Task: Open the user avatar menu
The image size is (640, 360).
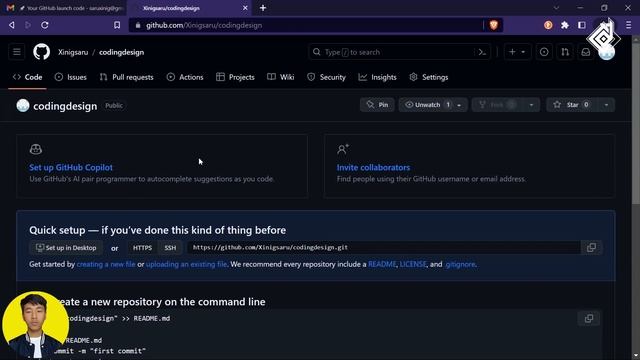Action: pos(607,52)
